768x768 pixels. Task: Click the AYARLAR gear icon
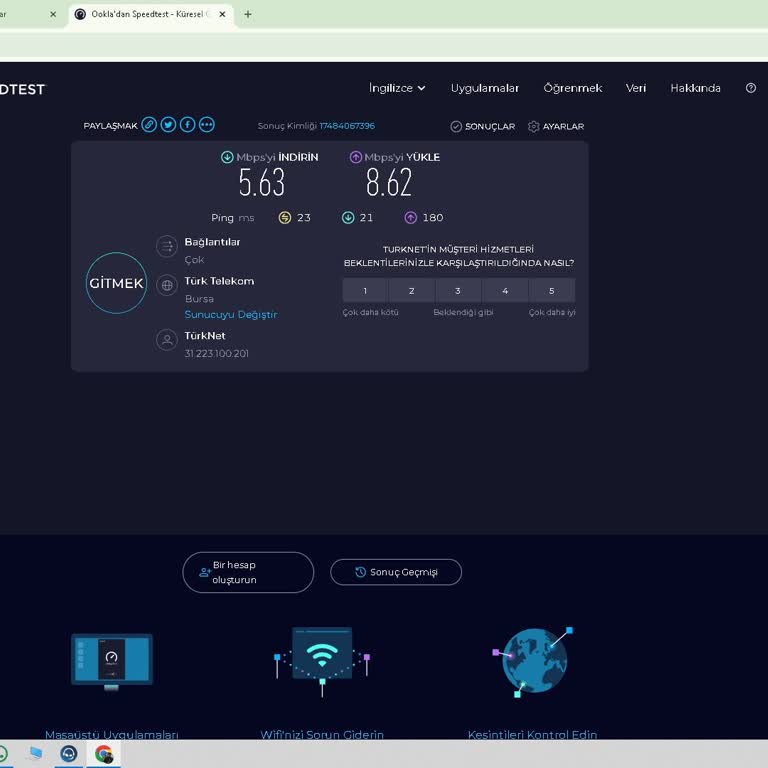click(533, 126)
